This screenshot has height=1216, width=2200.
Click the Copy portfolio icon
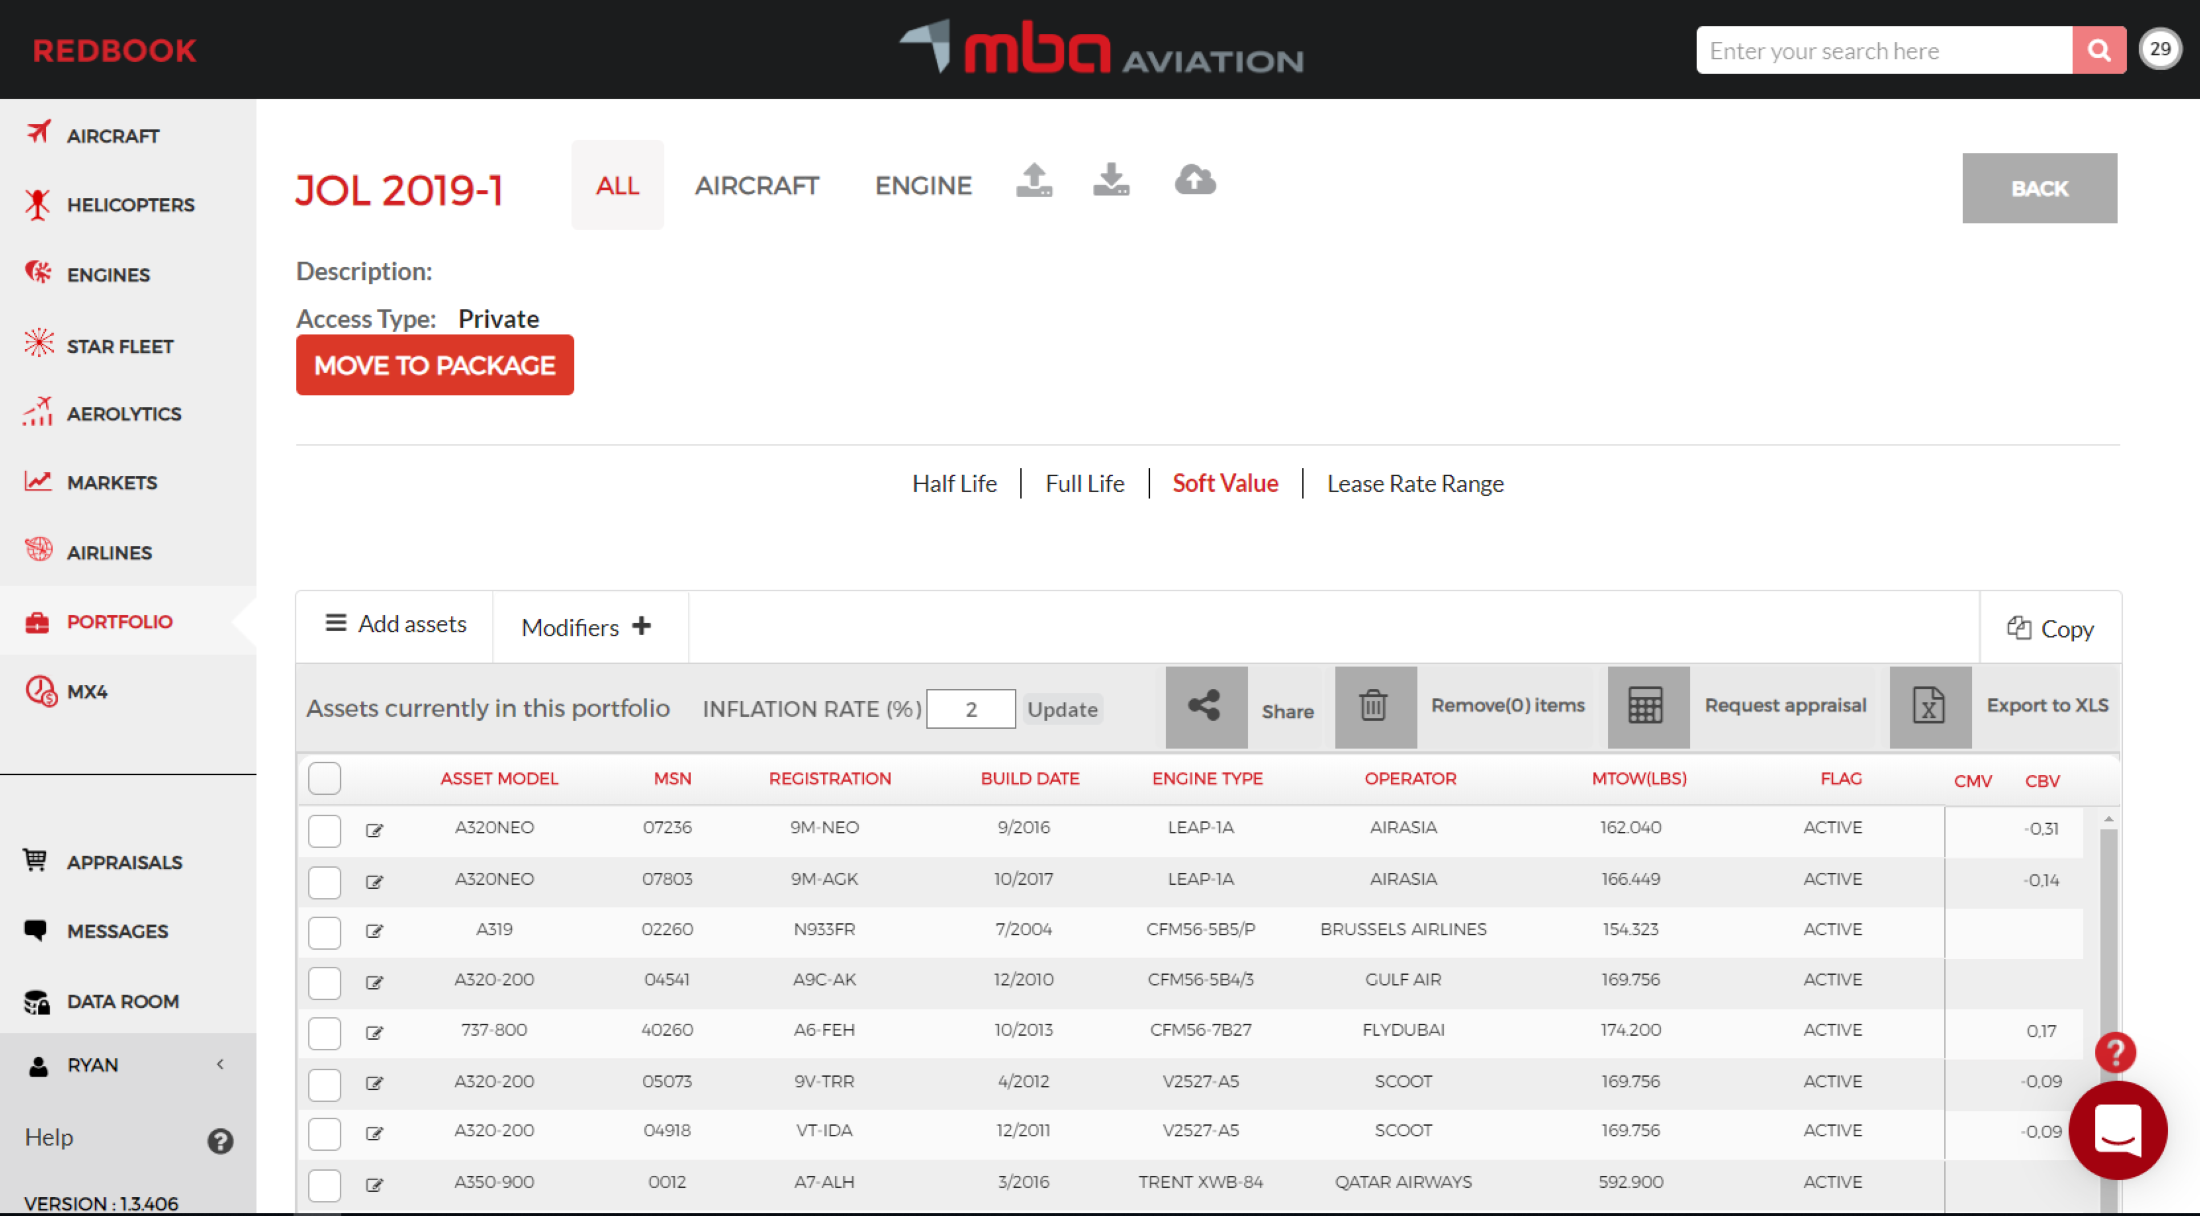pos(2019,628)
